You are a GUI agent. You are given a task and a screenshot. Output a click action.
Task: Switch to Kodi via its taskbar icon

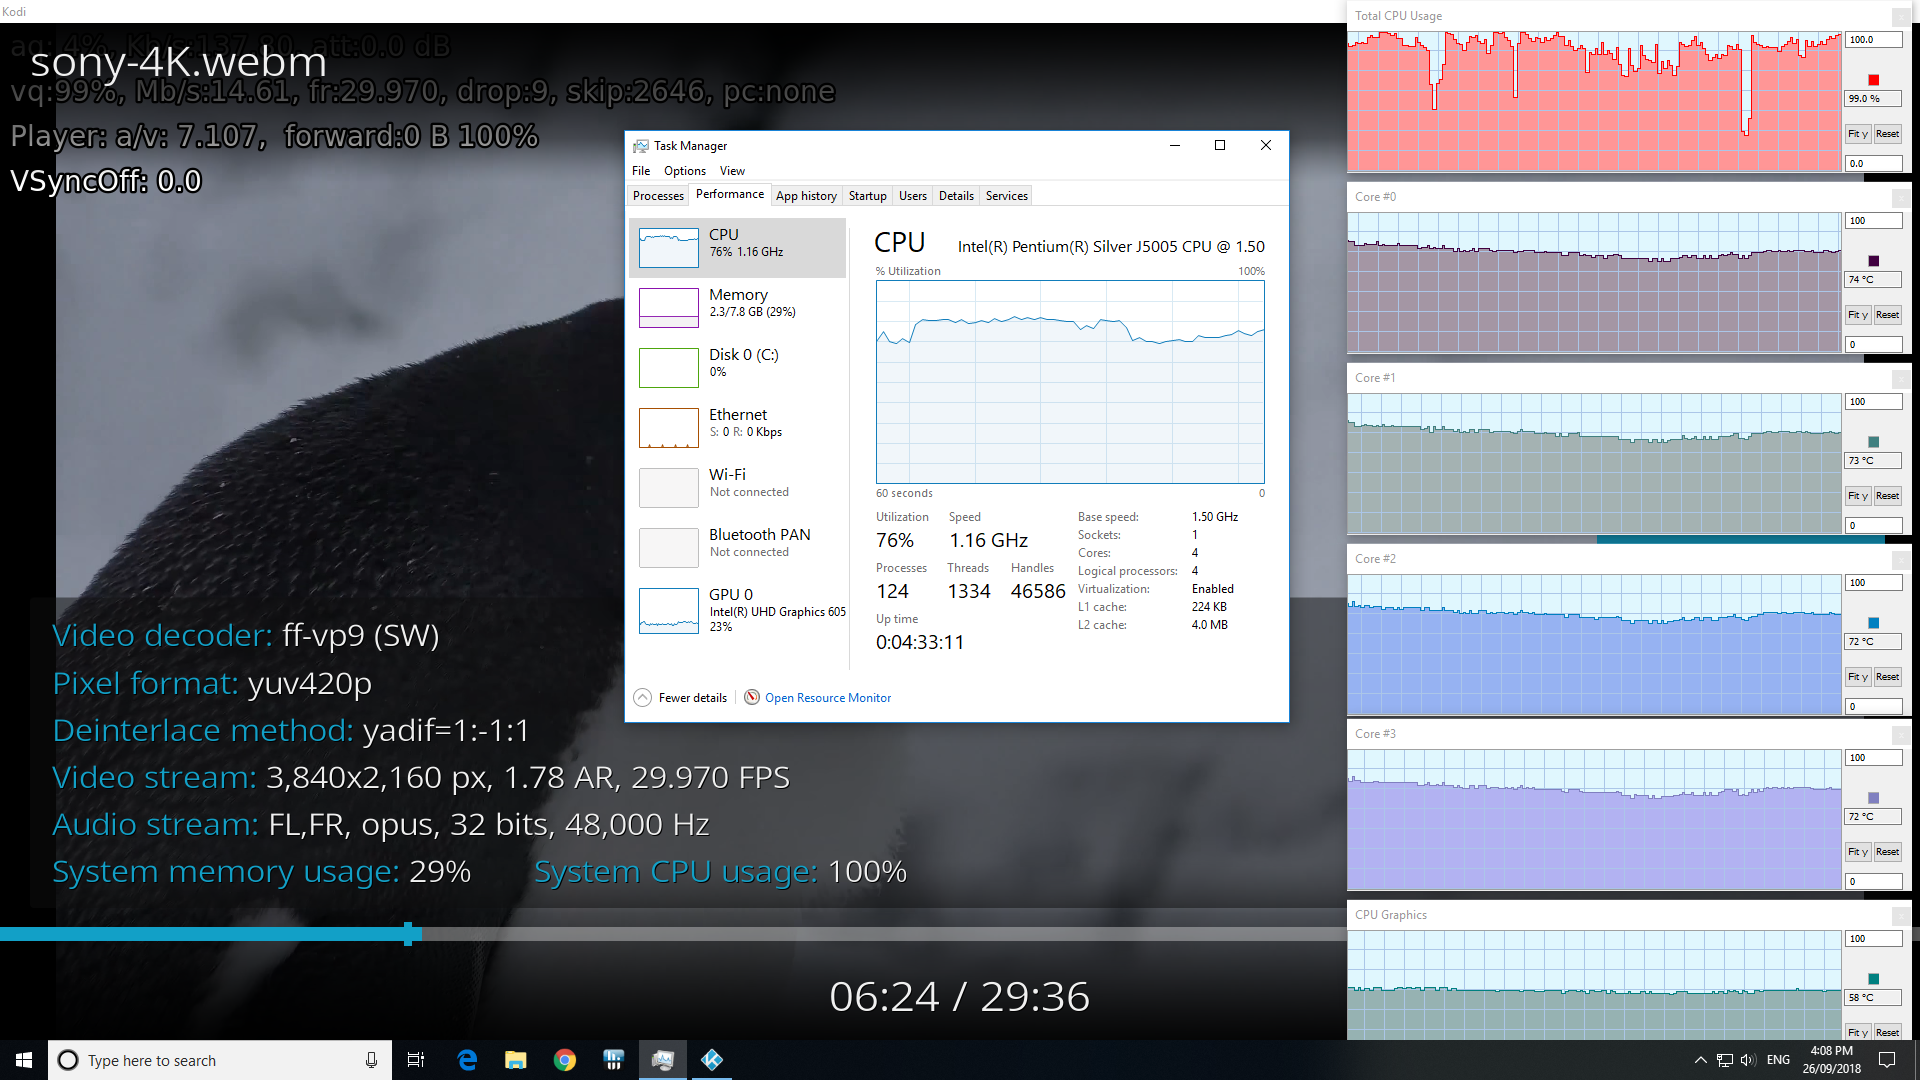click(712, 1060)
